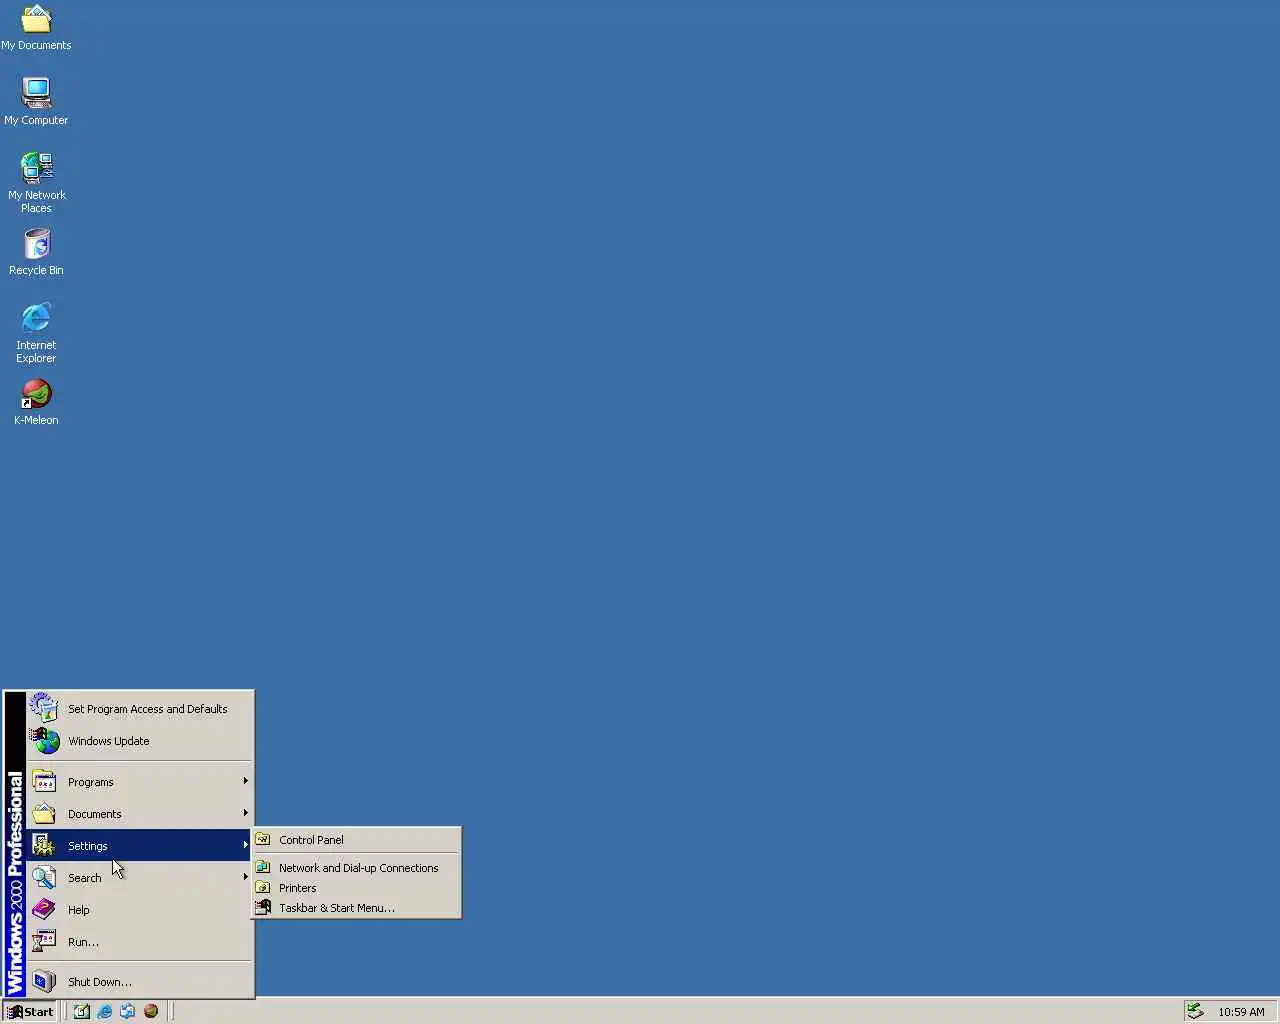Viewport: 1280px width, 1024px height.
Task: Select the My Computer desktop icon
Action: pyautogui.click(x=36, y=101)
